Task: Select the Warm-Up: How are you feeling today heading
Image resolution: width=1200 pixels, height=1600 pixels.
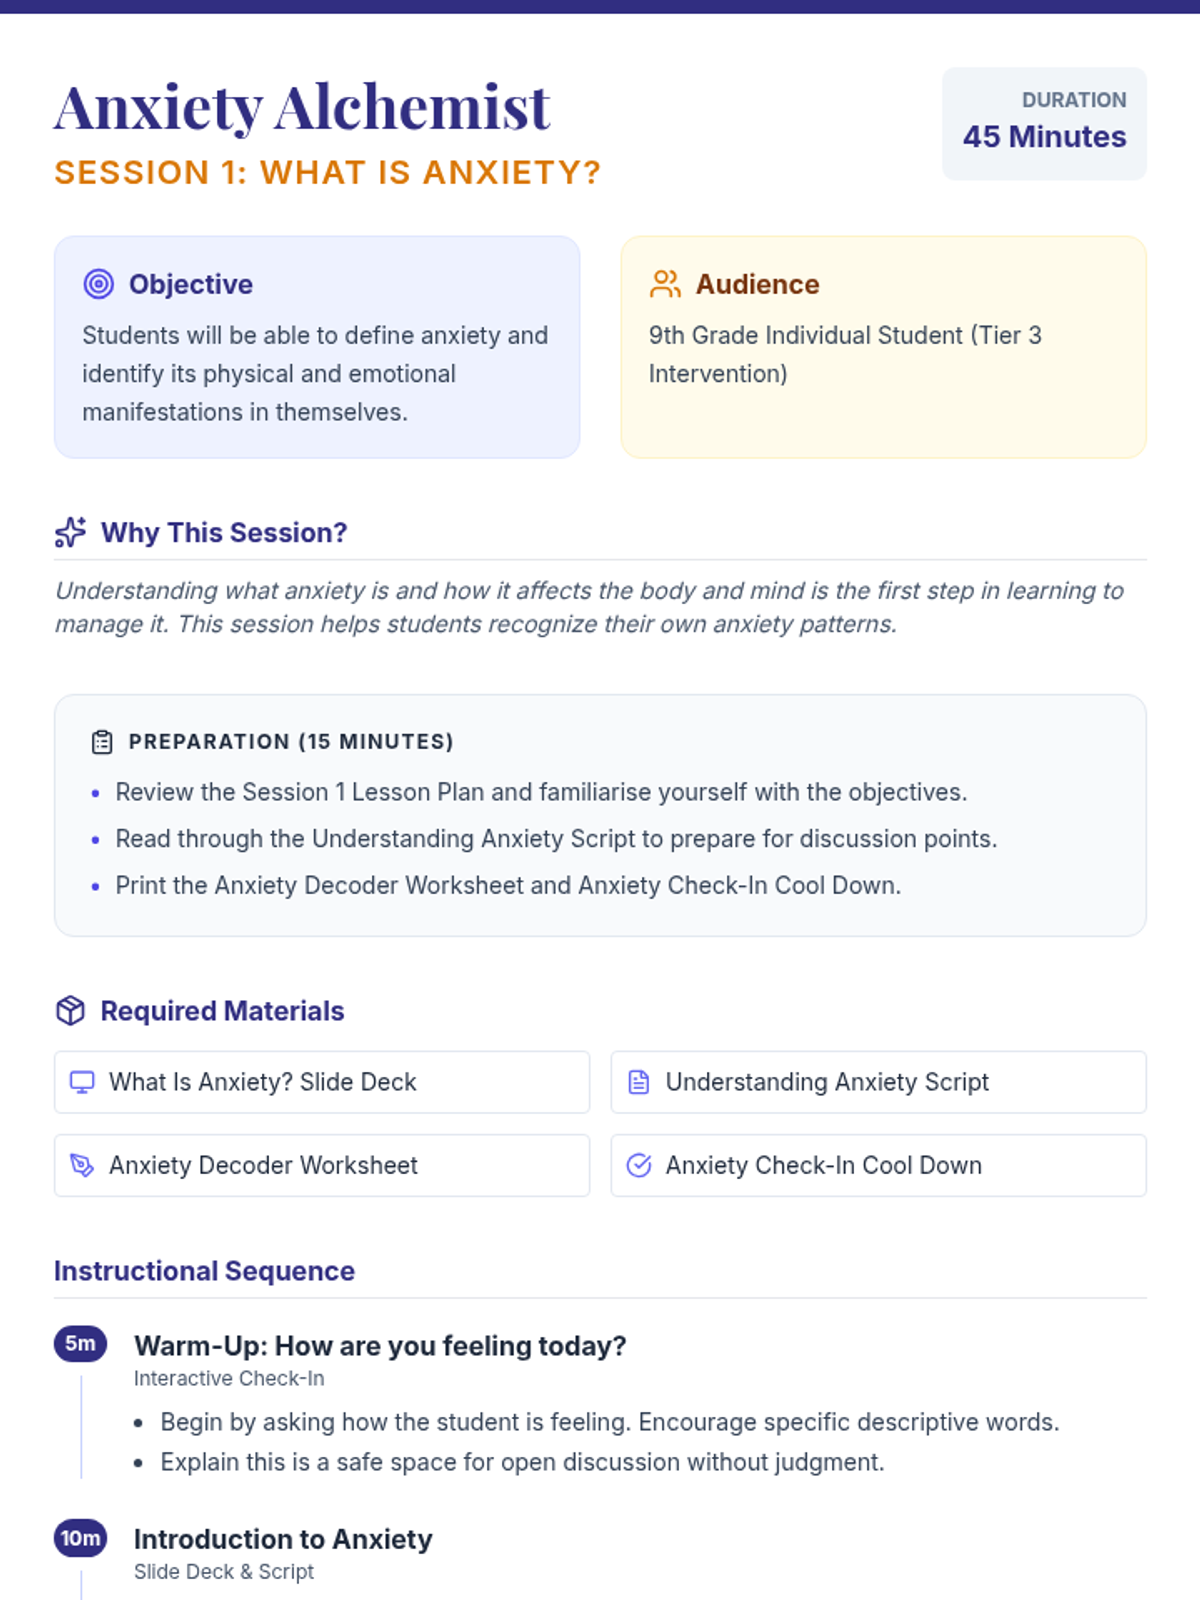Action: (x=380, y=1346)
